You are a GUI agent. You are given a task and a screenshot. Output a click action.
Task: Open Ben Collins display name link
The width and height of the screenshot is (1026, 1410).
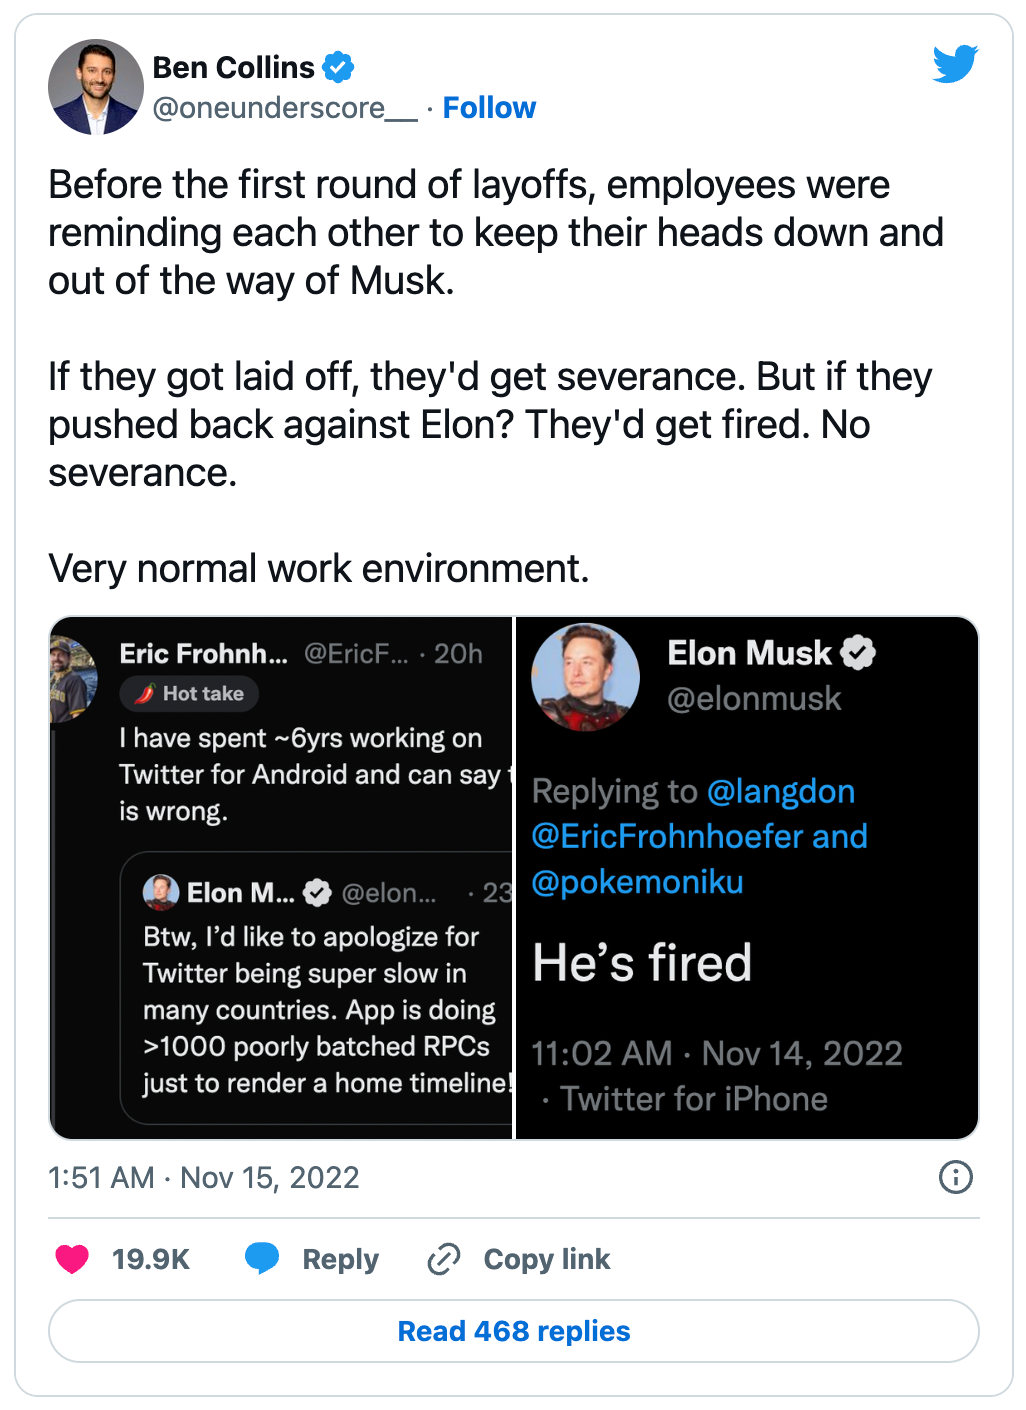coord(233,68)
